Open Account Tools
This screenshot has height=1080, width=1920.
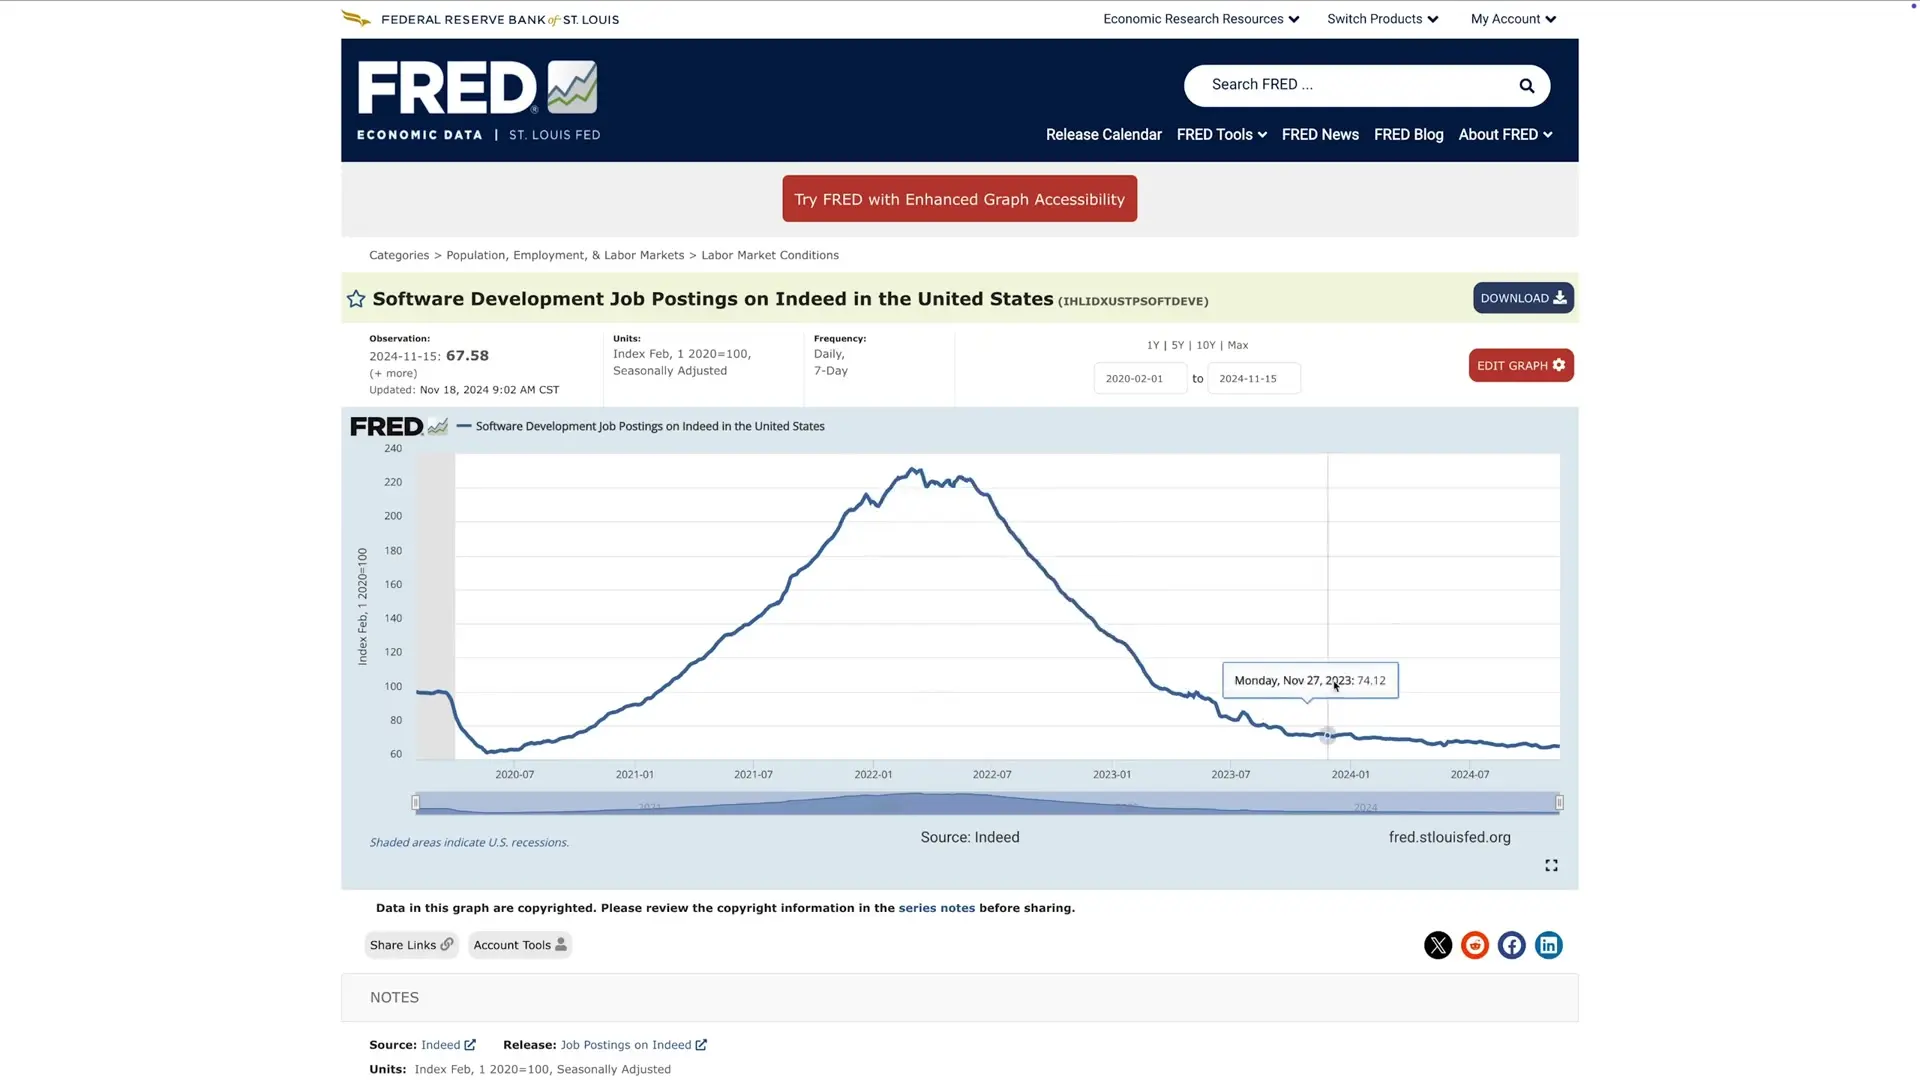pos(519,945)
